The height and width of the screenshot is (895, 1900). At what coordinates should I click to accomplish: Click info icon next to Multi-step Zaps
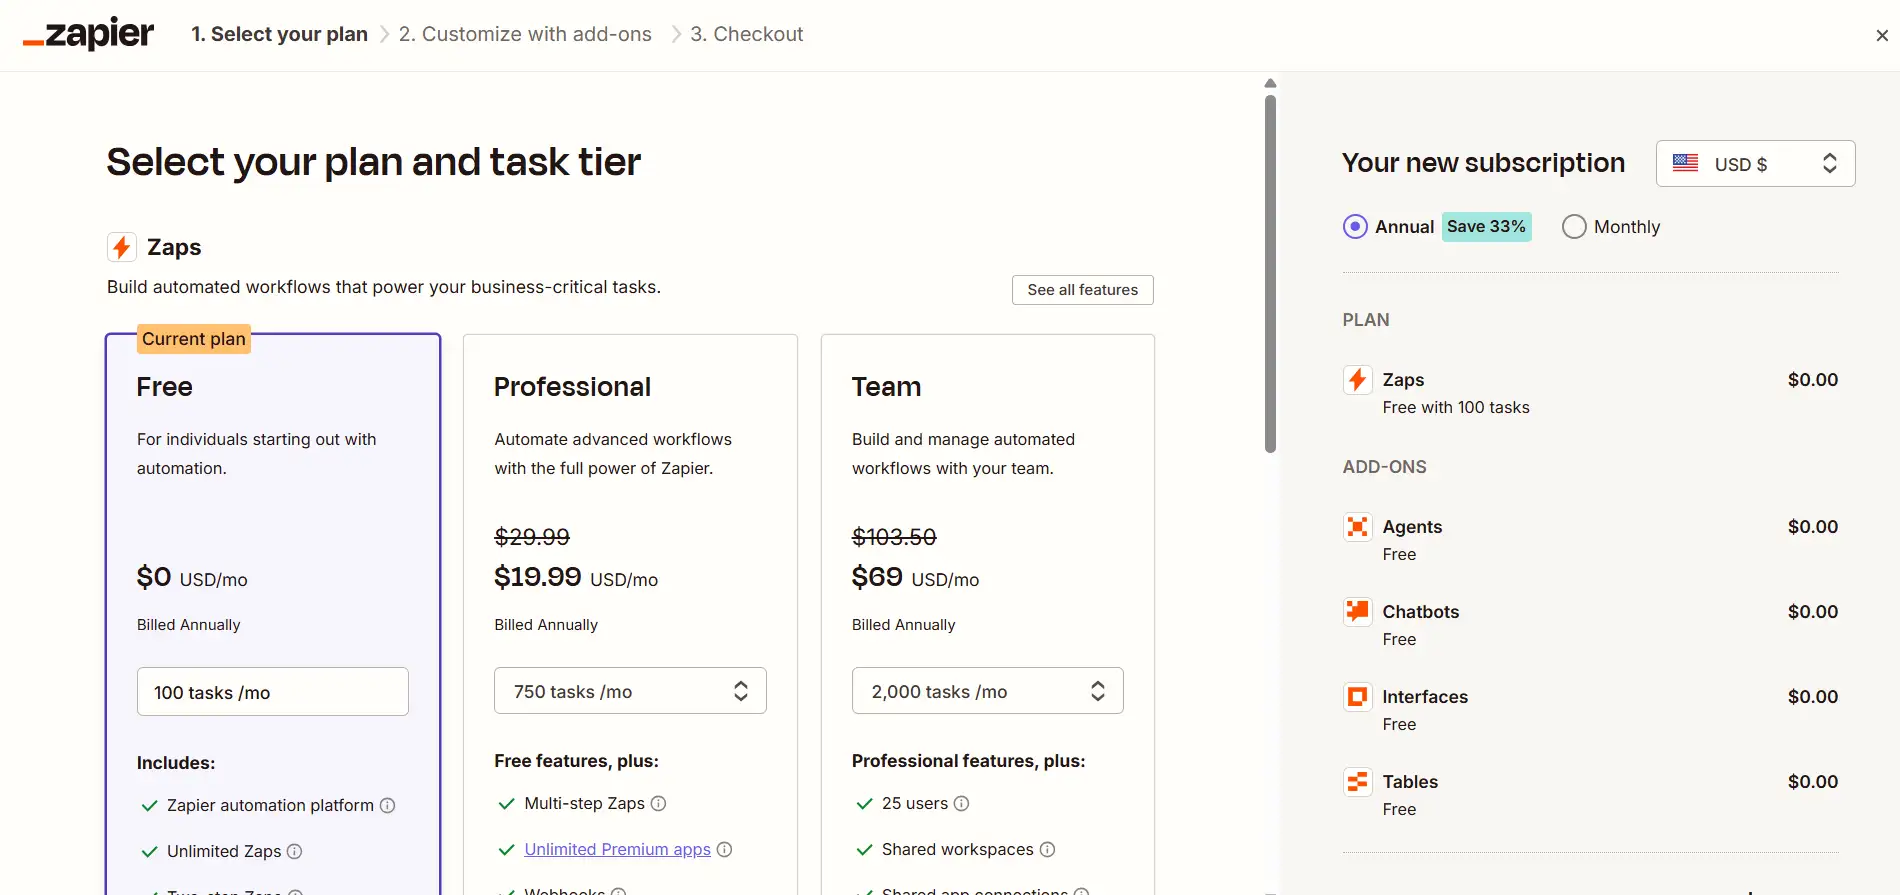coord(659,803)
